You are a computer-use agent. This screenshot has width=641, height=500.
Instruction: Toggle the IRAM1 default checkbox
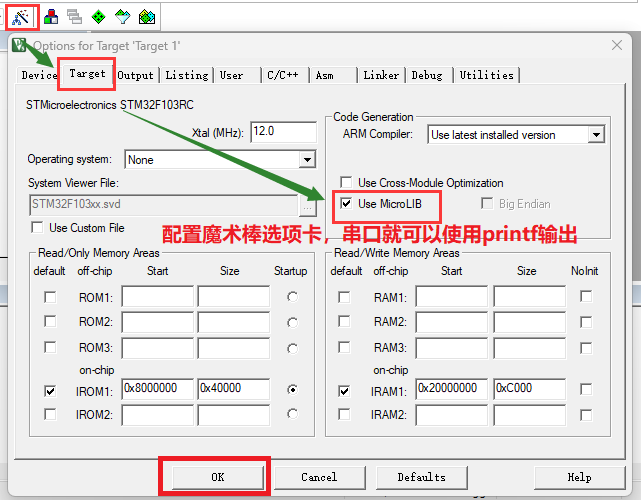(344, 391)
